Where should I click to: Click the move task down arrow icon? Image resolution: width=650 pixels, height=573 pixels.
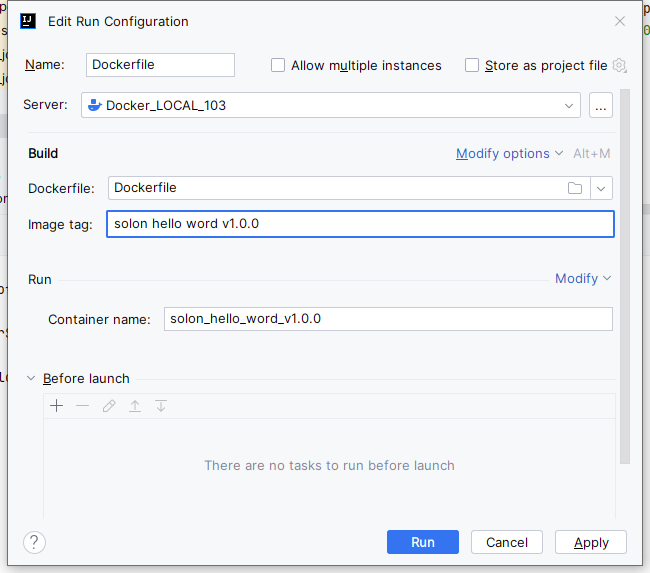[x=161, y=406]
